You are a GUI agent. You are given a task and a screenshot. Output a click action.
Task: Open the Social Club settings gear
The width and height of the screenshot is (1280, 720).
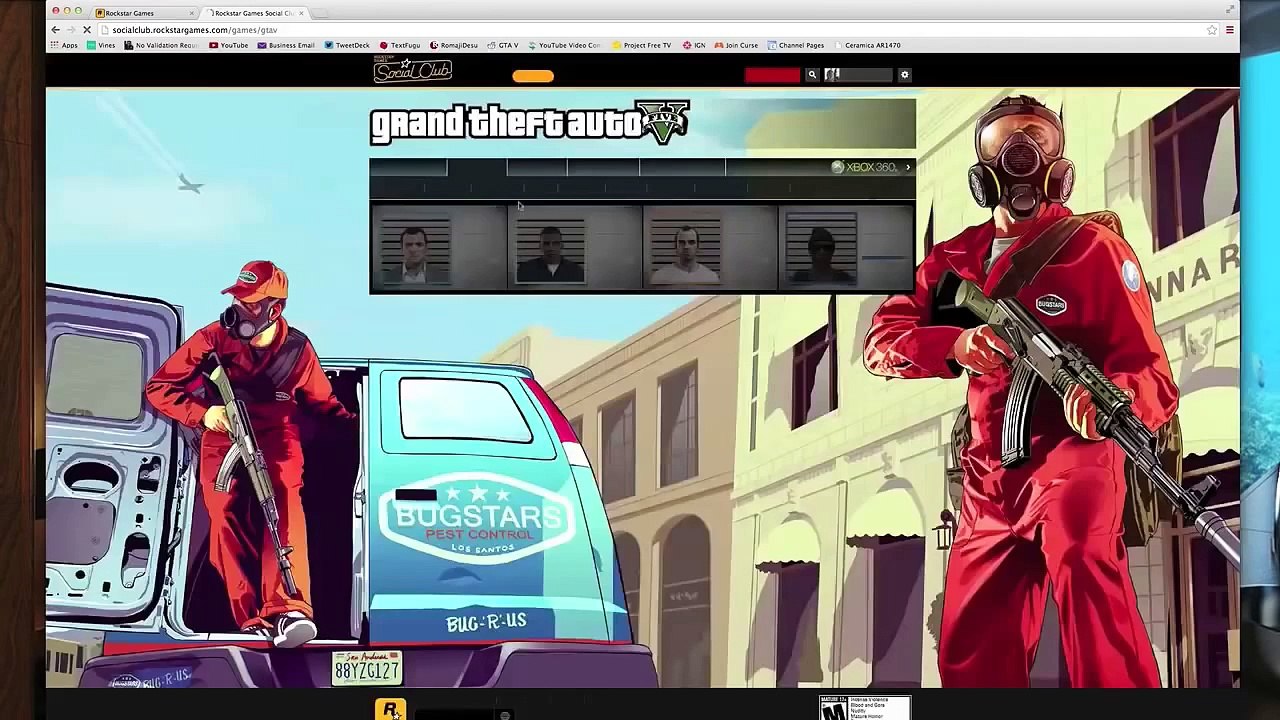905,75
